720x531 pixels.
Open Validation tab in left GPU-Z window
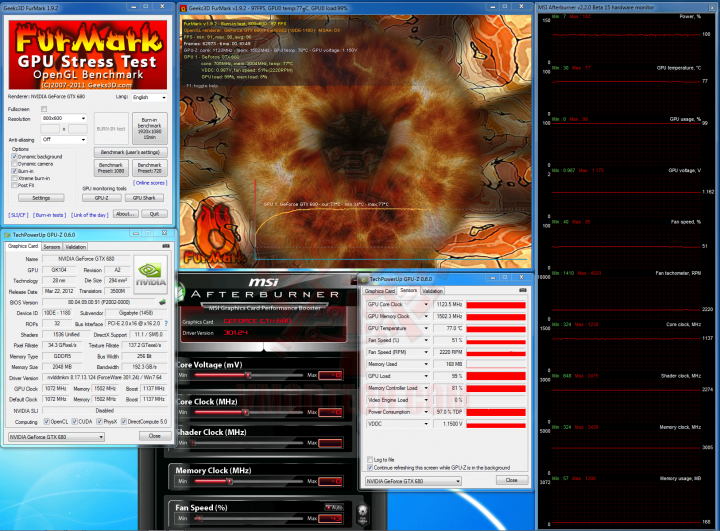[75, 247]
